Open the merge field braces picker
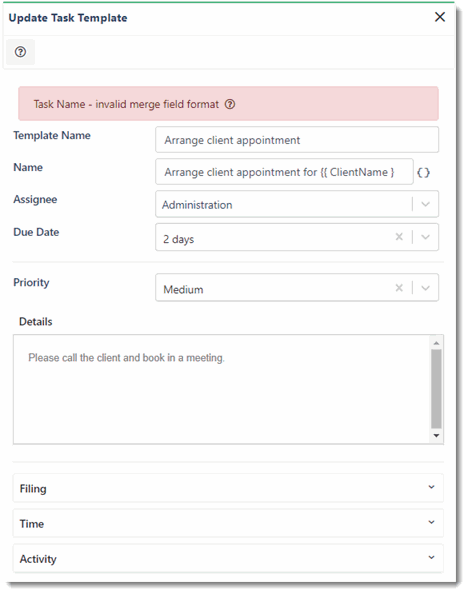This screenshot has width=468, height=594. [x=423, y=173]
